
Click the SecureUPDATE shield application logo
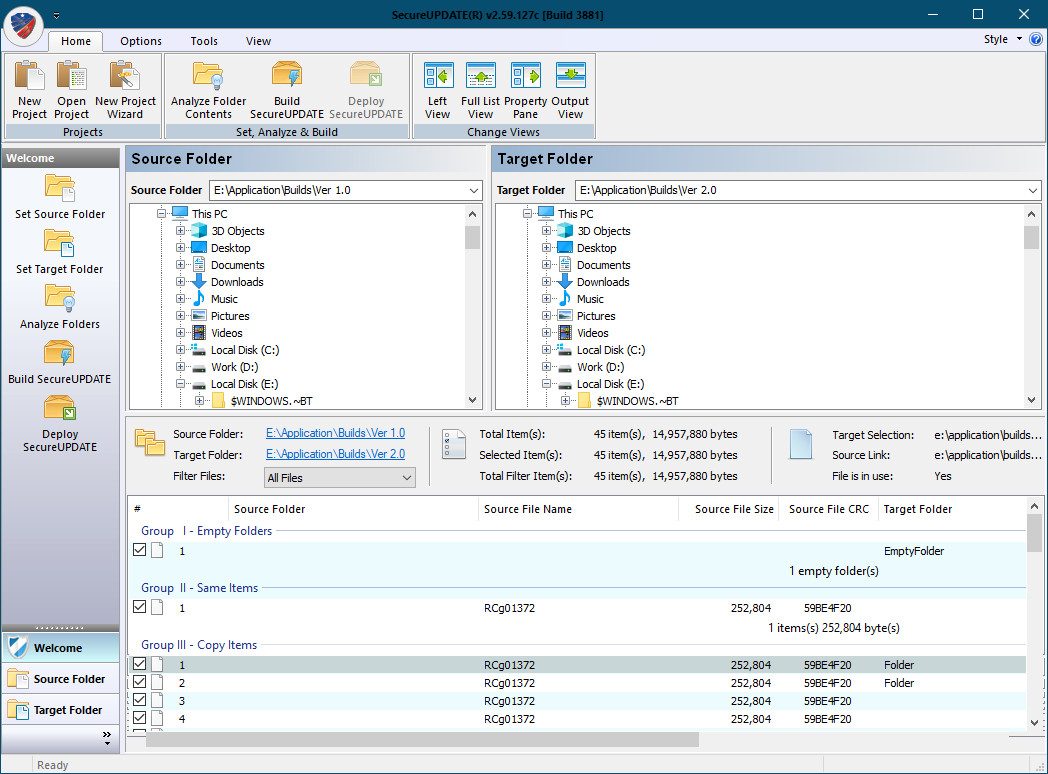pyautogui.click(x=23, y=25)
